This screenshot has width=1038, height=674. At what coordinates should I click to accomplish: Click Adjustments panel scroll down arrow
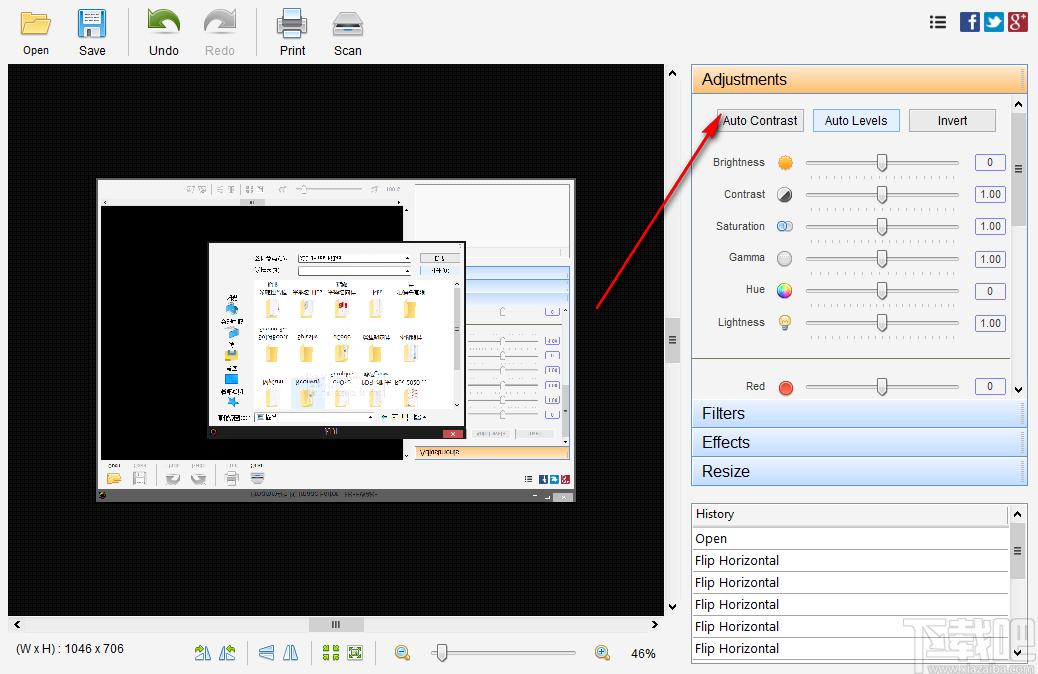click(1018, 389)
